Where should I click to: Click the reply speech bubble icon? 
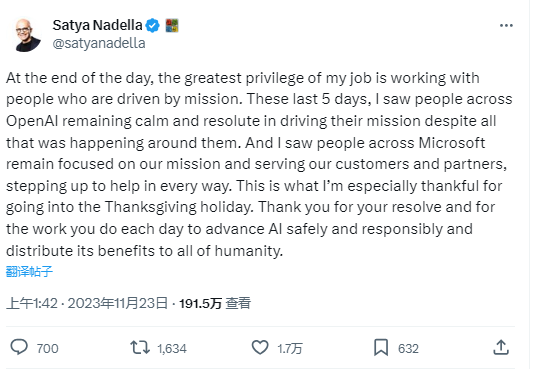pyautogui.click(x=19, y=347)
